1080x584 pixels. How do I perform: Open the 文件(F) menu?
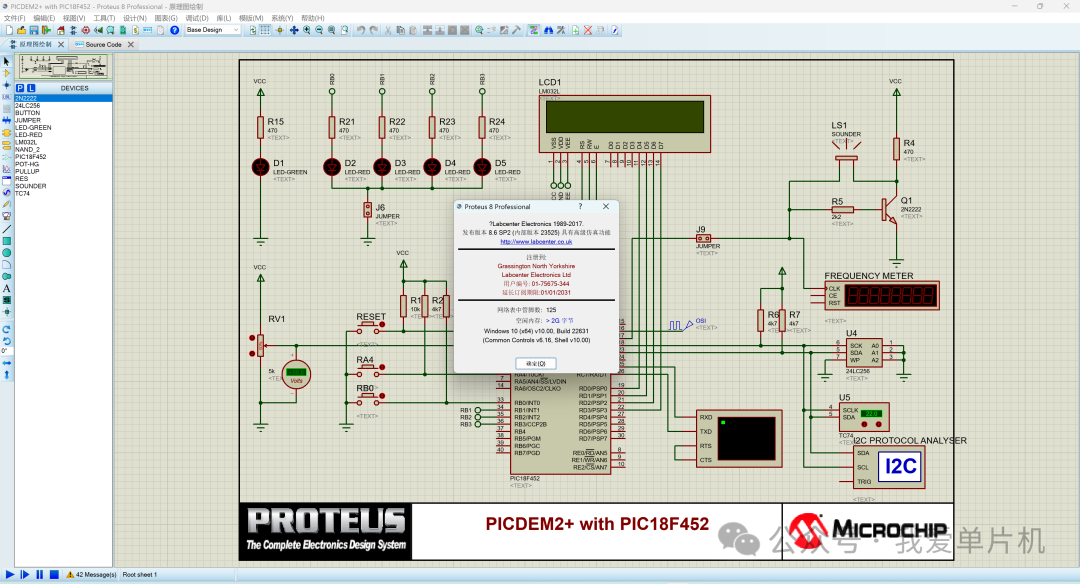coord(14,18)
